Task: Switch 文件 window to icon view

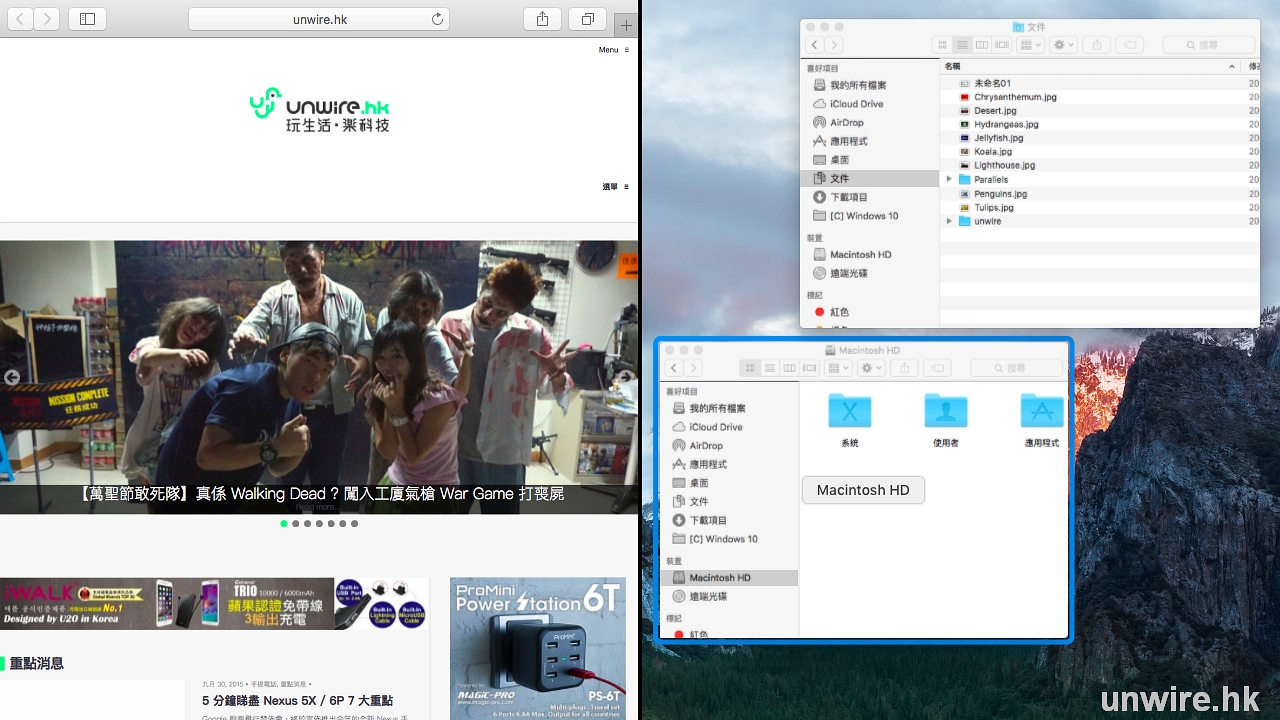Action: [941, 45]
